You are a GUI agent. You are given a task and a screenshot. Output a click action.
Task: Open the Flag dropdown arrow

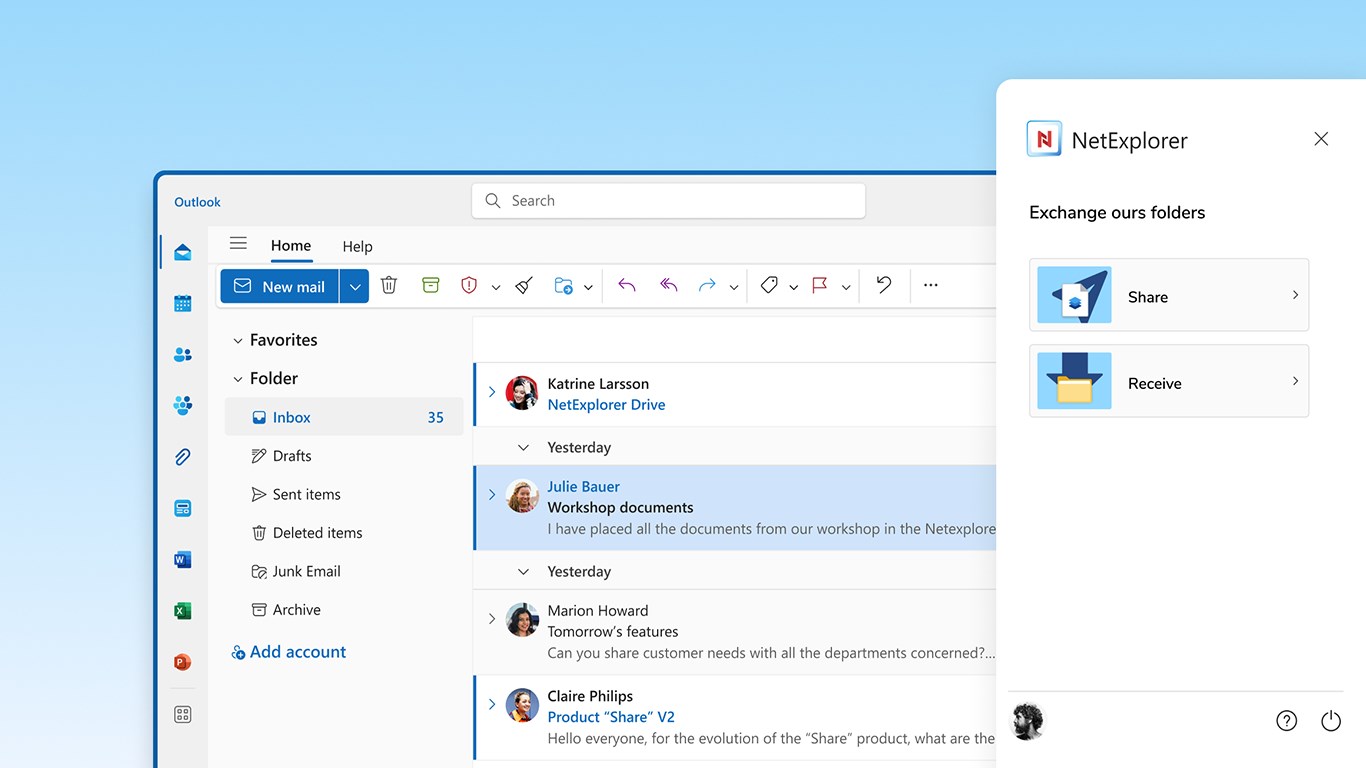point(846,288)
